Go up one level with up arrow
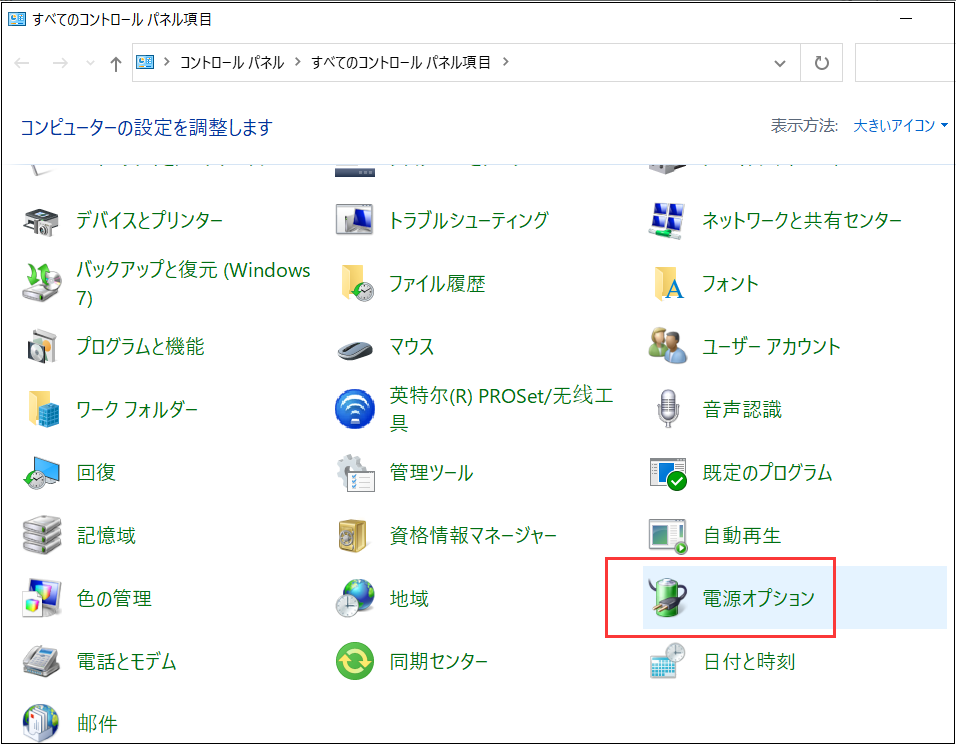 click(x=115, y=63)
